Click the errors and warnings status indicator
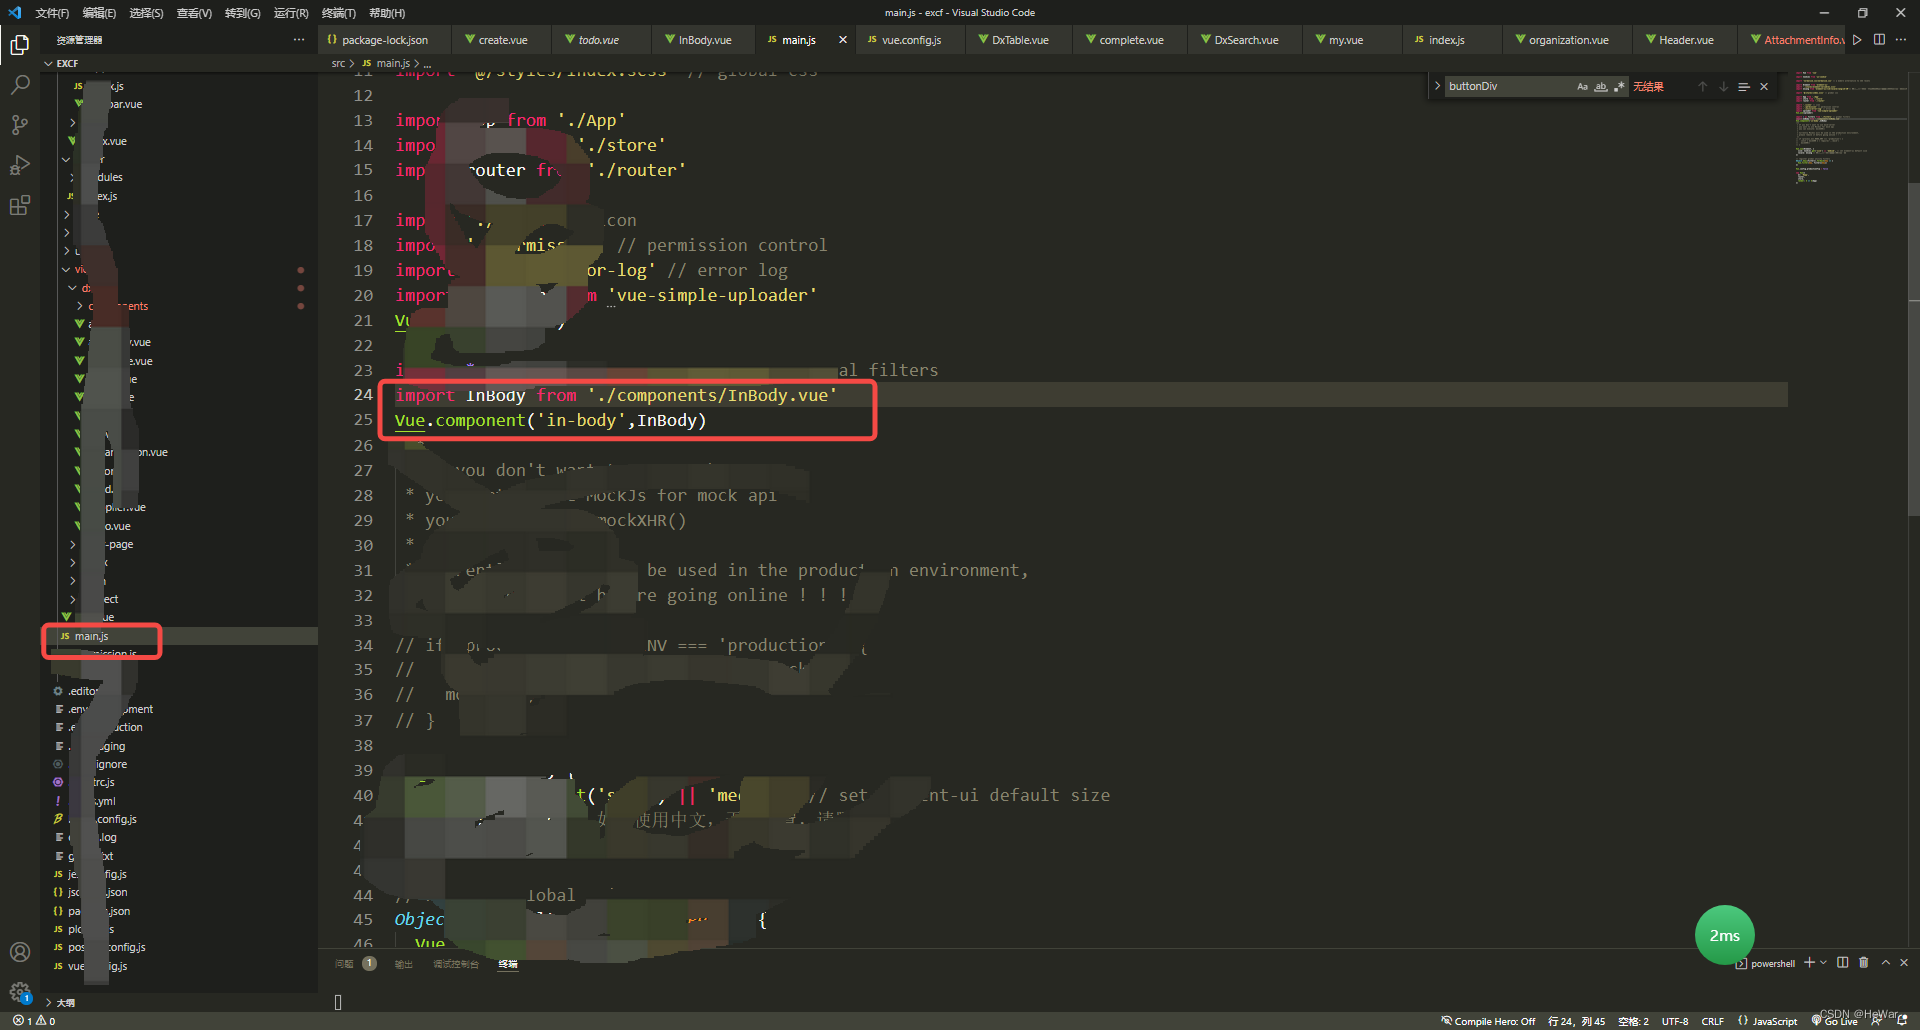The width and height of the screenshot is (1920, 1030). point(34,1021)
